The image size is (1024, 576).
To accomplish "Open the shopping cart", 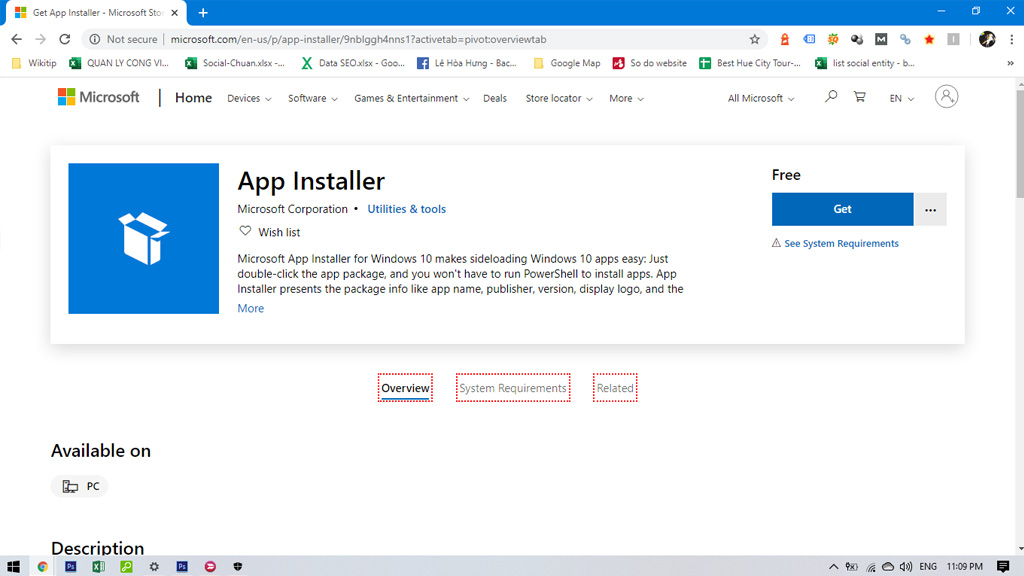I will click(859, 97).
